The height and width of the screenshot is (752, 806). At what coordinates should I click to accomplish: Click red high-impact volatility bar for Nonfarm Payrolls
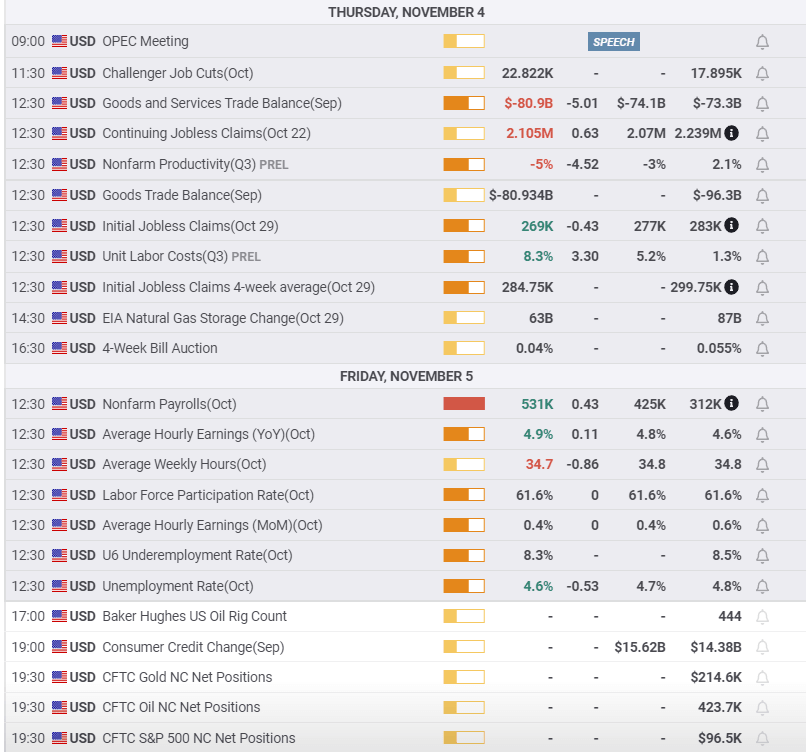(464, 404)
